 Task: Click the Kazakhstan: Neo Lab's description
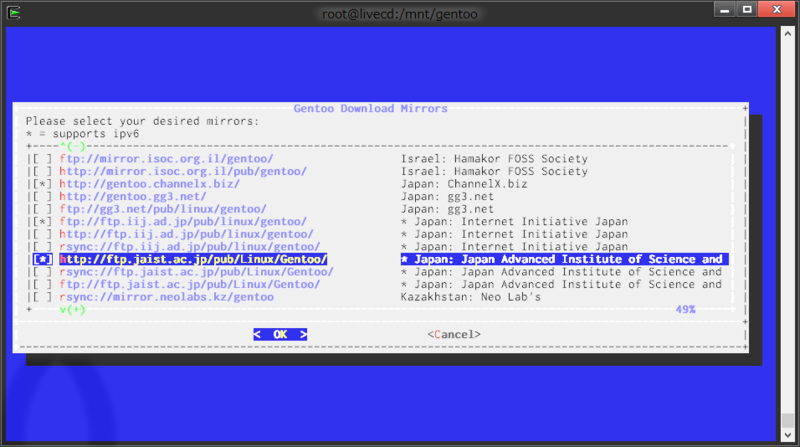(470, 297)
